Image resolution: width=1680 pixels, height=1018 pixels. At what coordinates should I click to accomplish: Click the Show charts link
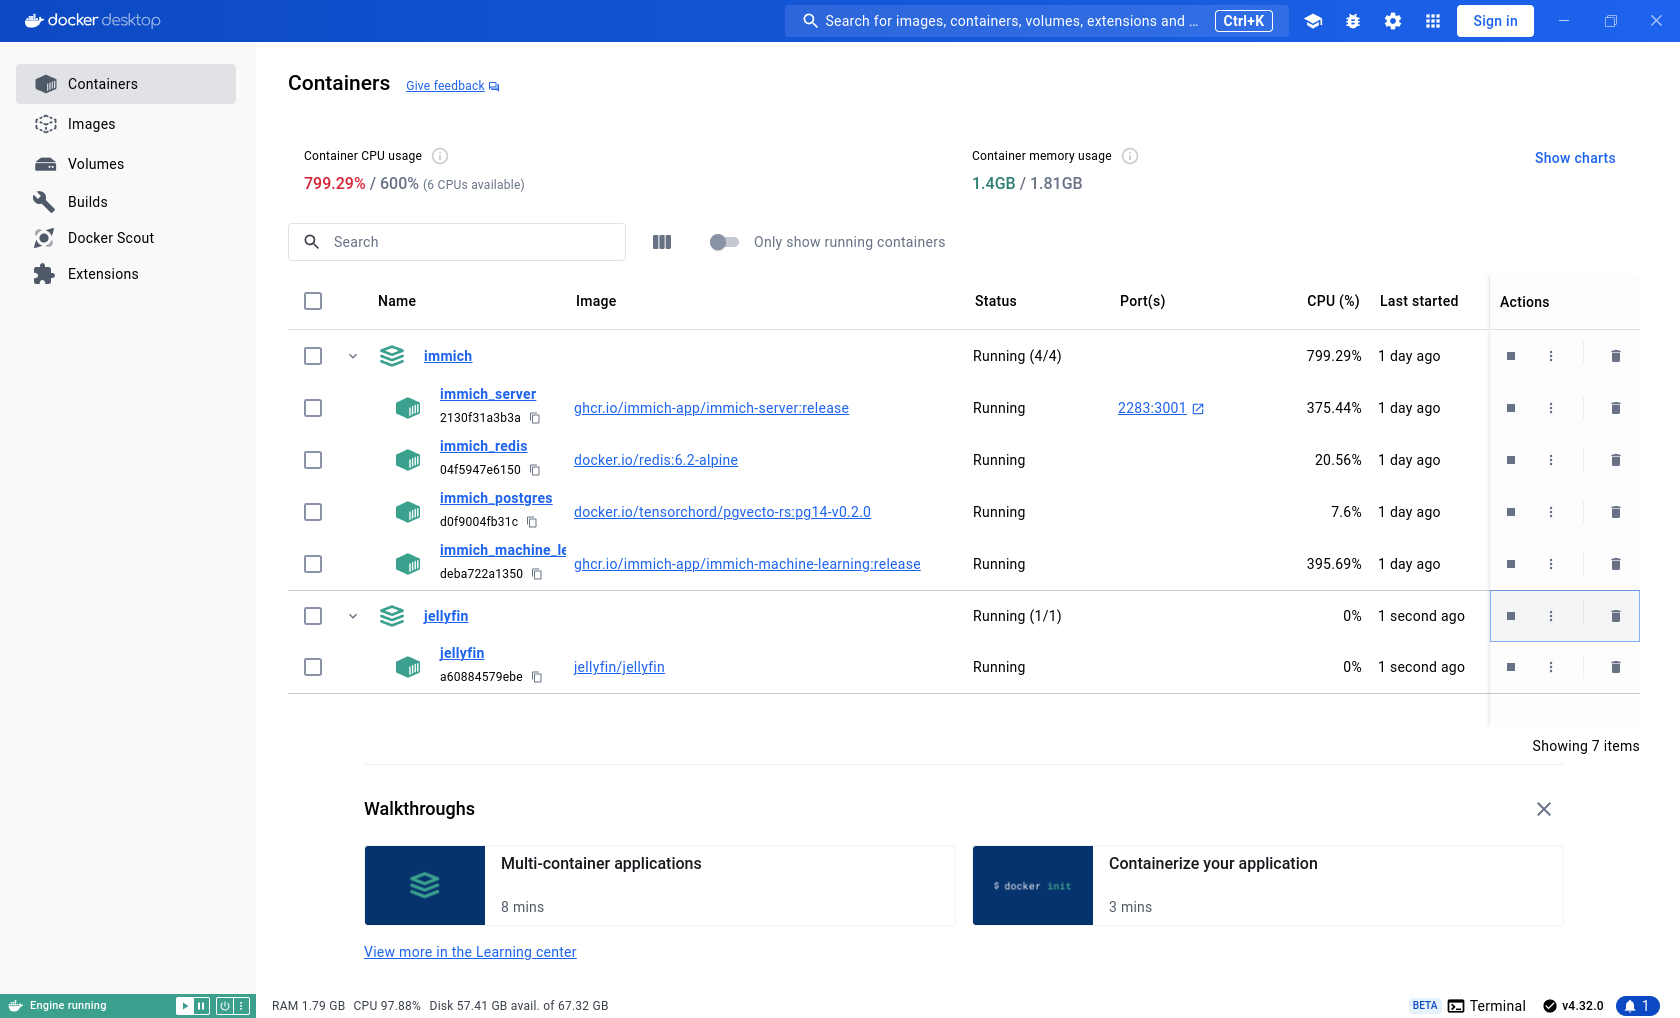[1574, 158]
